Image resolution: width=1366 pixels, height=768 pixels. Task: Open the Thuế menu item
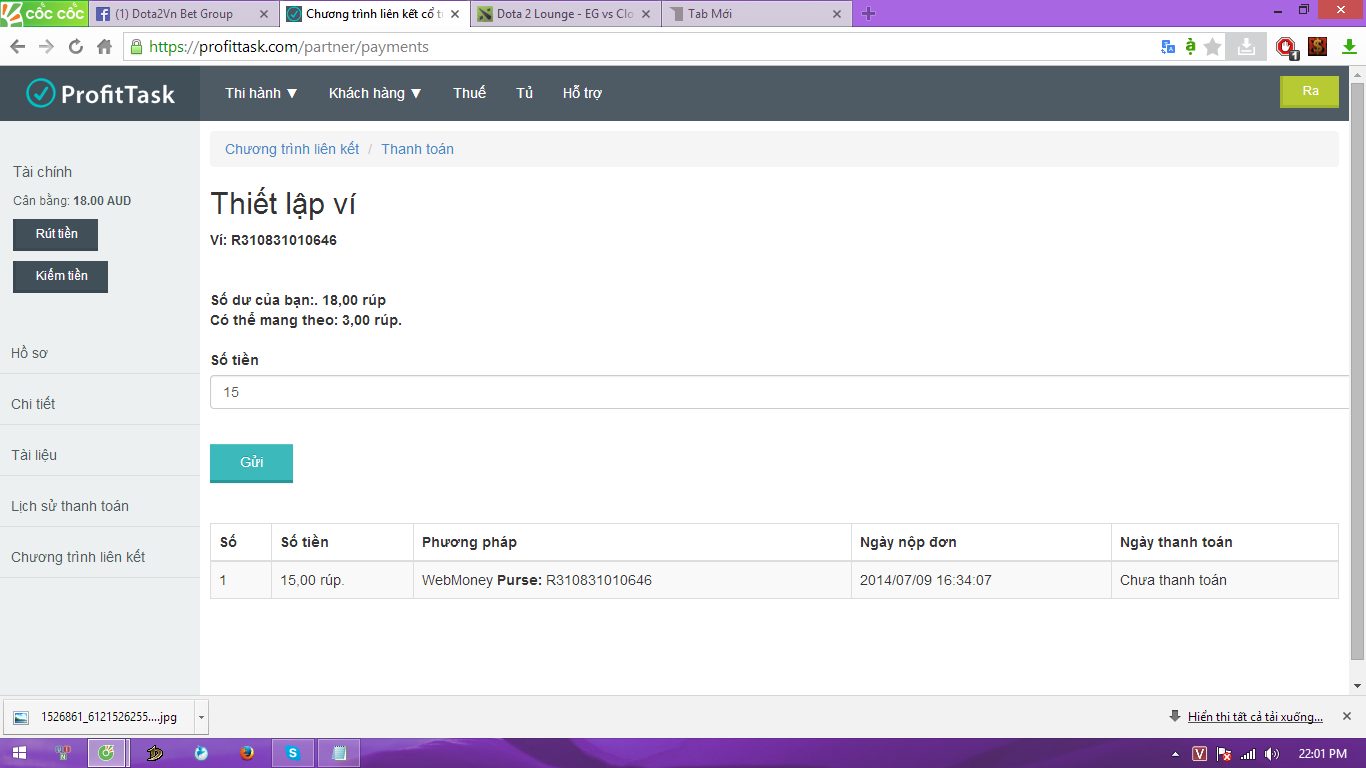click(469, 93)
